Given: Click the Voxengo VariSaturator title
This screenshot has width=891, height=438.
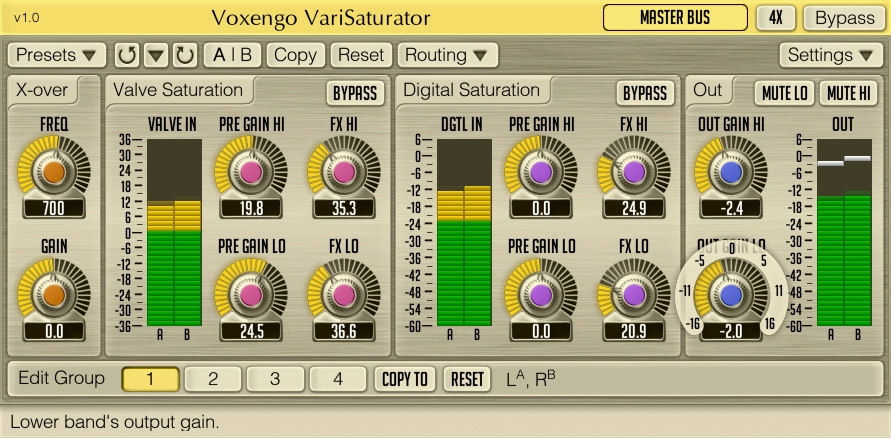Looking at the screenshot, I should pyautogui.click(x=321, y=18).
